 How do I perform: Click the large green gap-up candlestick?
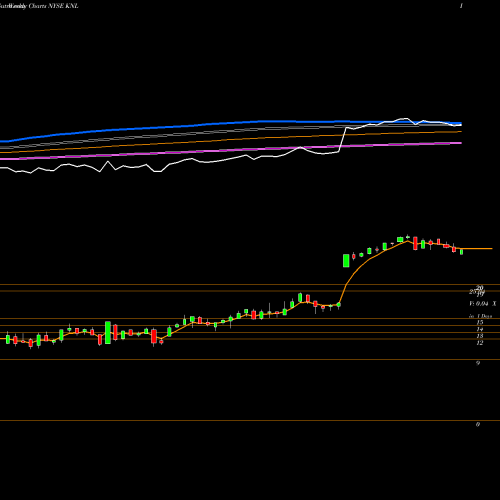point(346,260)
